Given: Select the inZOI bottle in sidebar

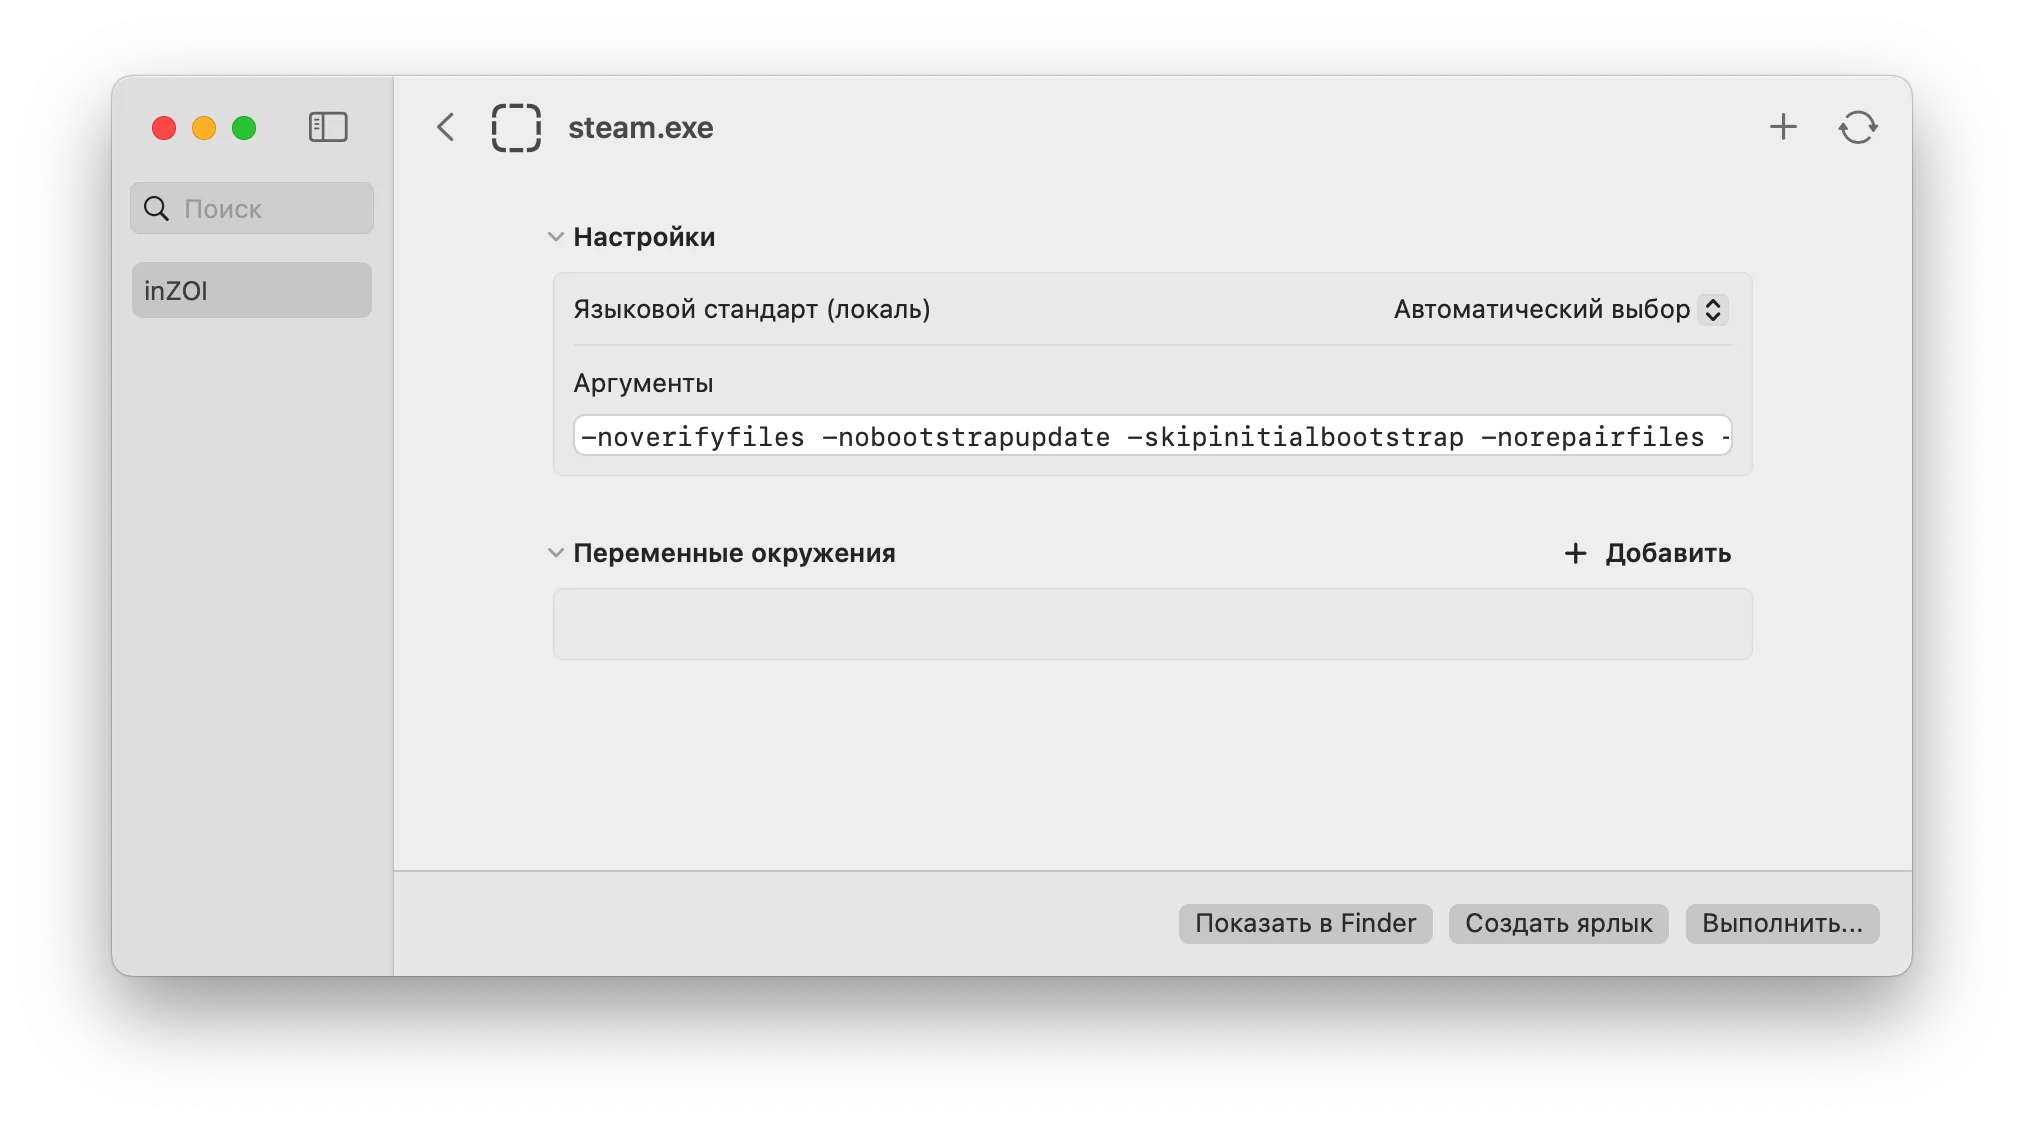Looking at the screenshot, I should 252,290.
